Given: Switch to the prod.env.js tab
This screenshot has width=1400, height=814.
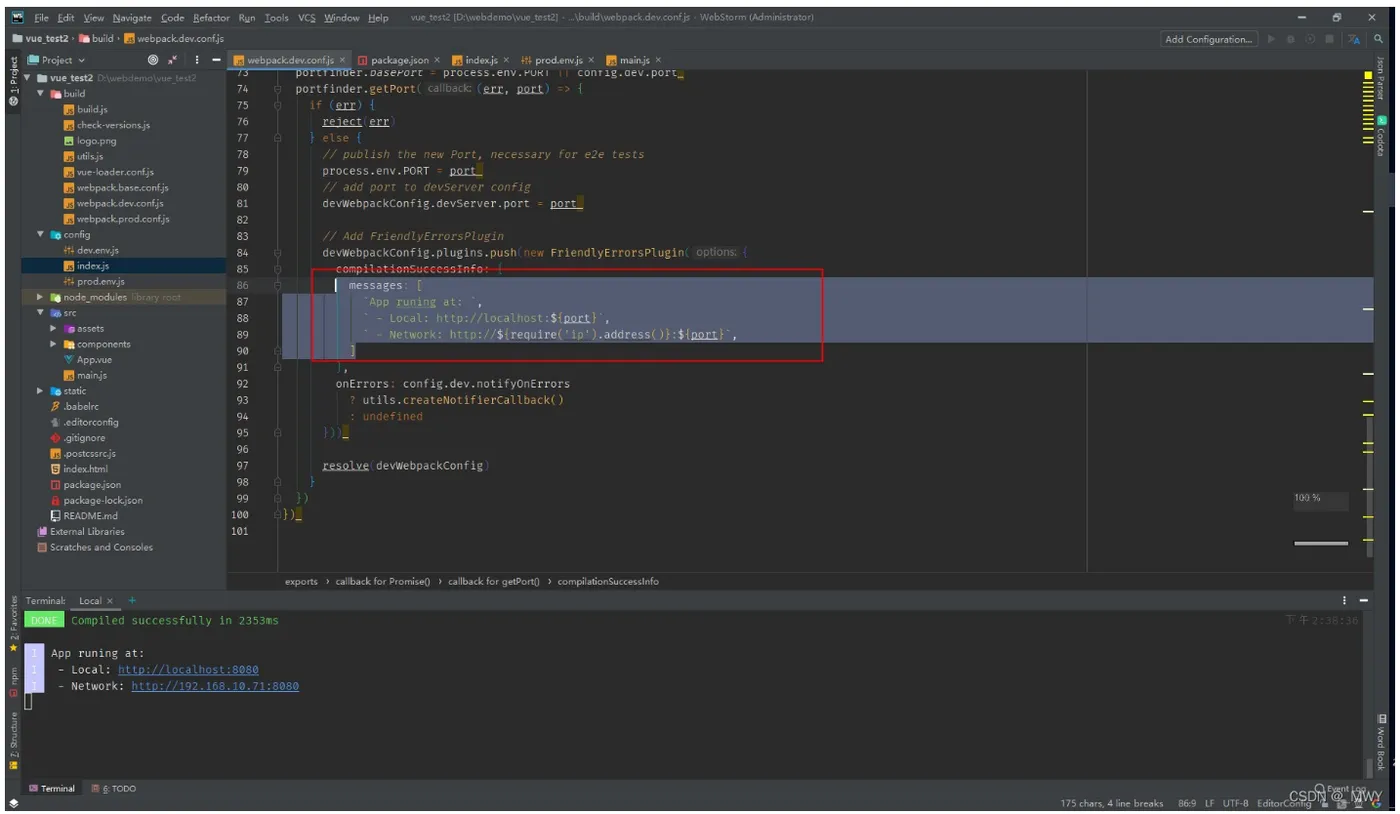Looking at the screenshot, I should point(559,60).
